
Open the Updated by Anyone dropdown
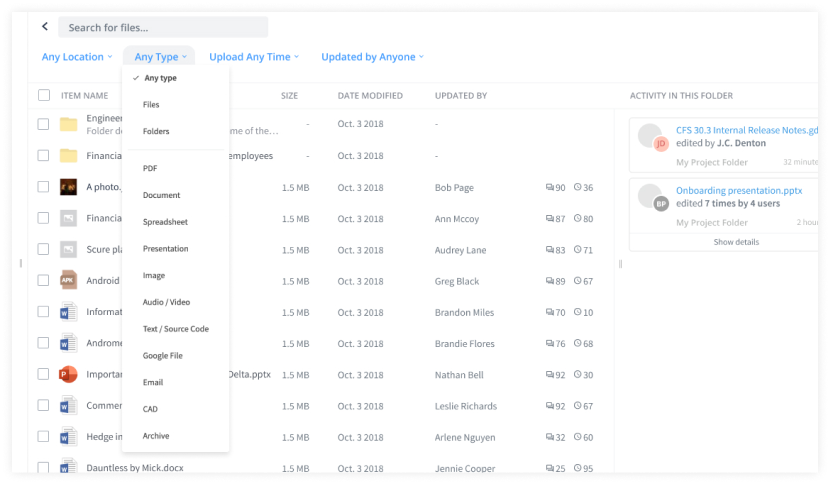click(372, 57)
